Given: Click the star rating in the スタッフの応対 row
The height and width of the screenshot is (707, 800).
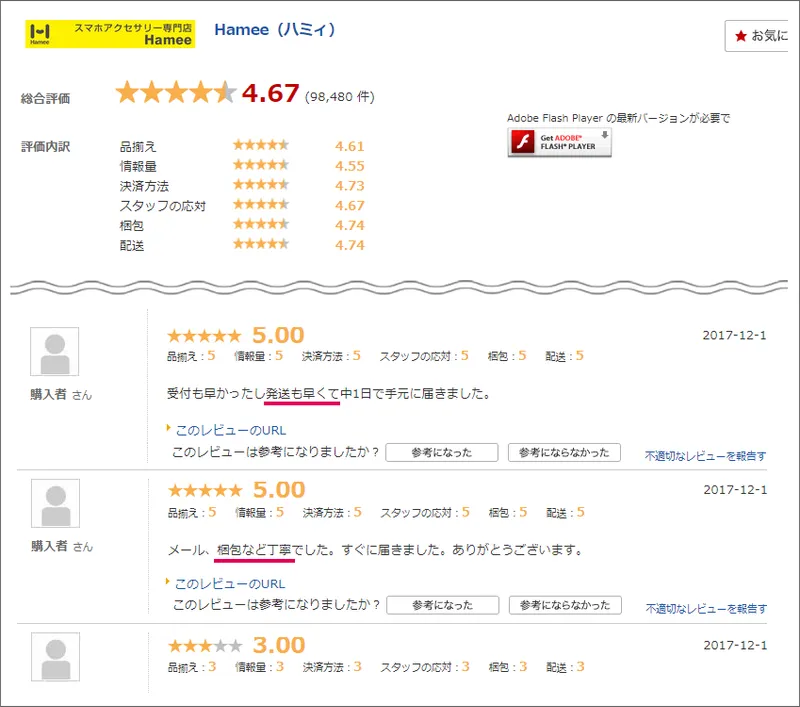Looking at the screenshot, I should [x=261, y=205].
